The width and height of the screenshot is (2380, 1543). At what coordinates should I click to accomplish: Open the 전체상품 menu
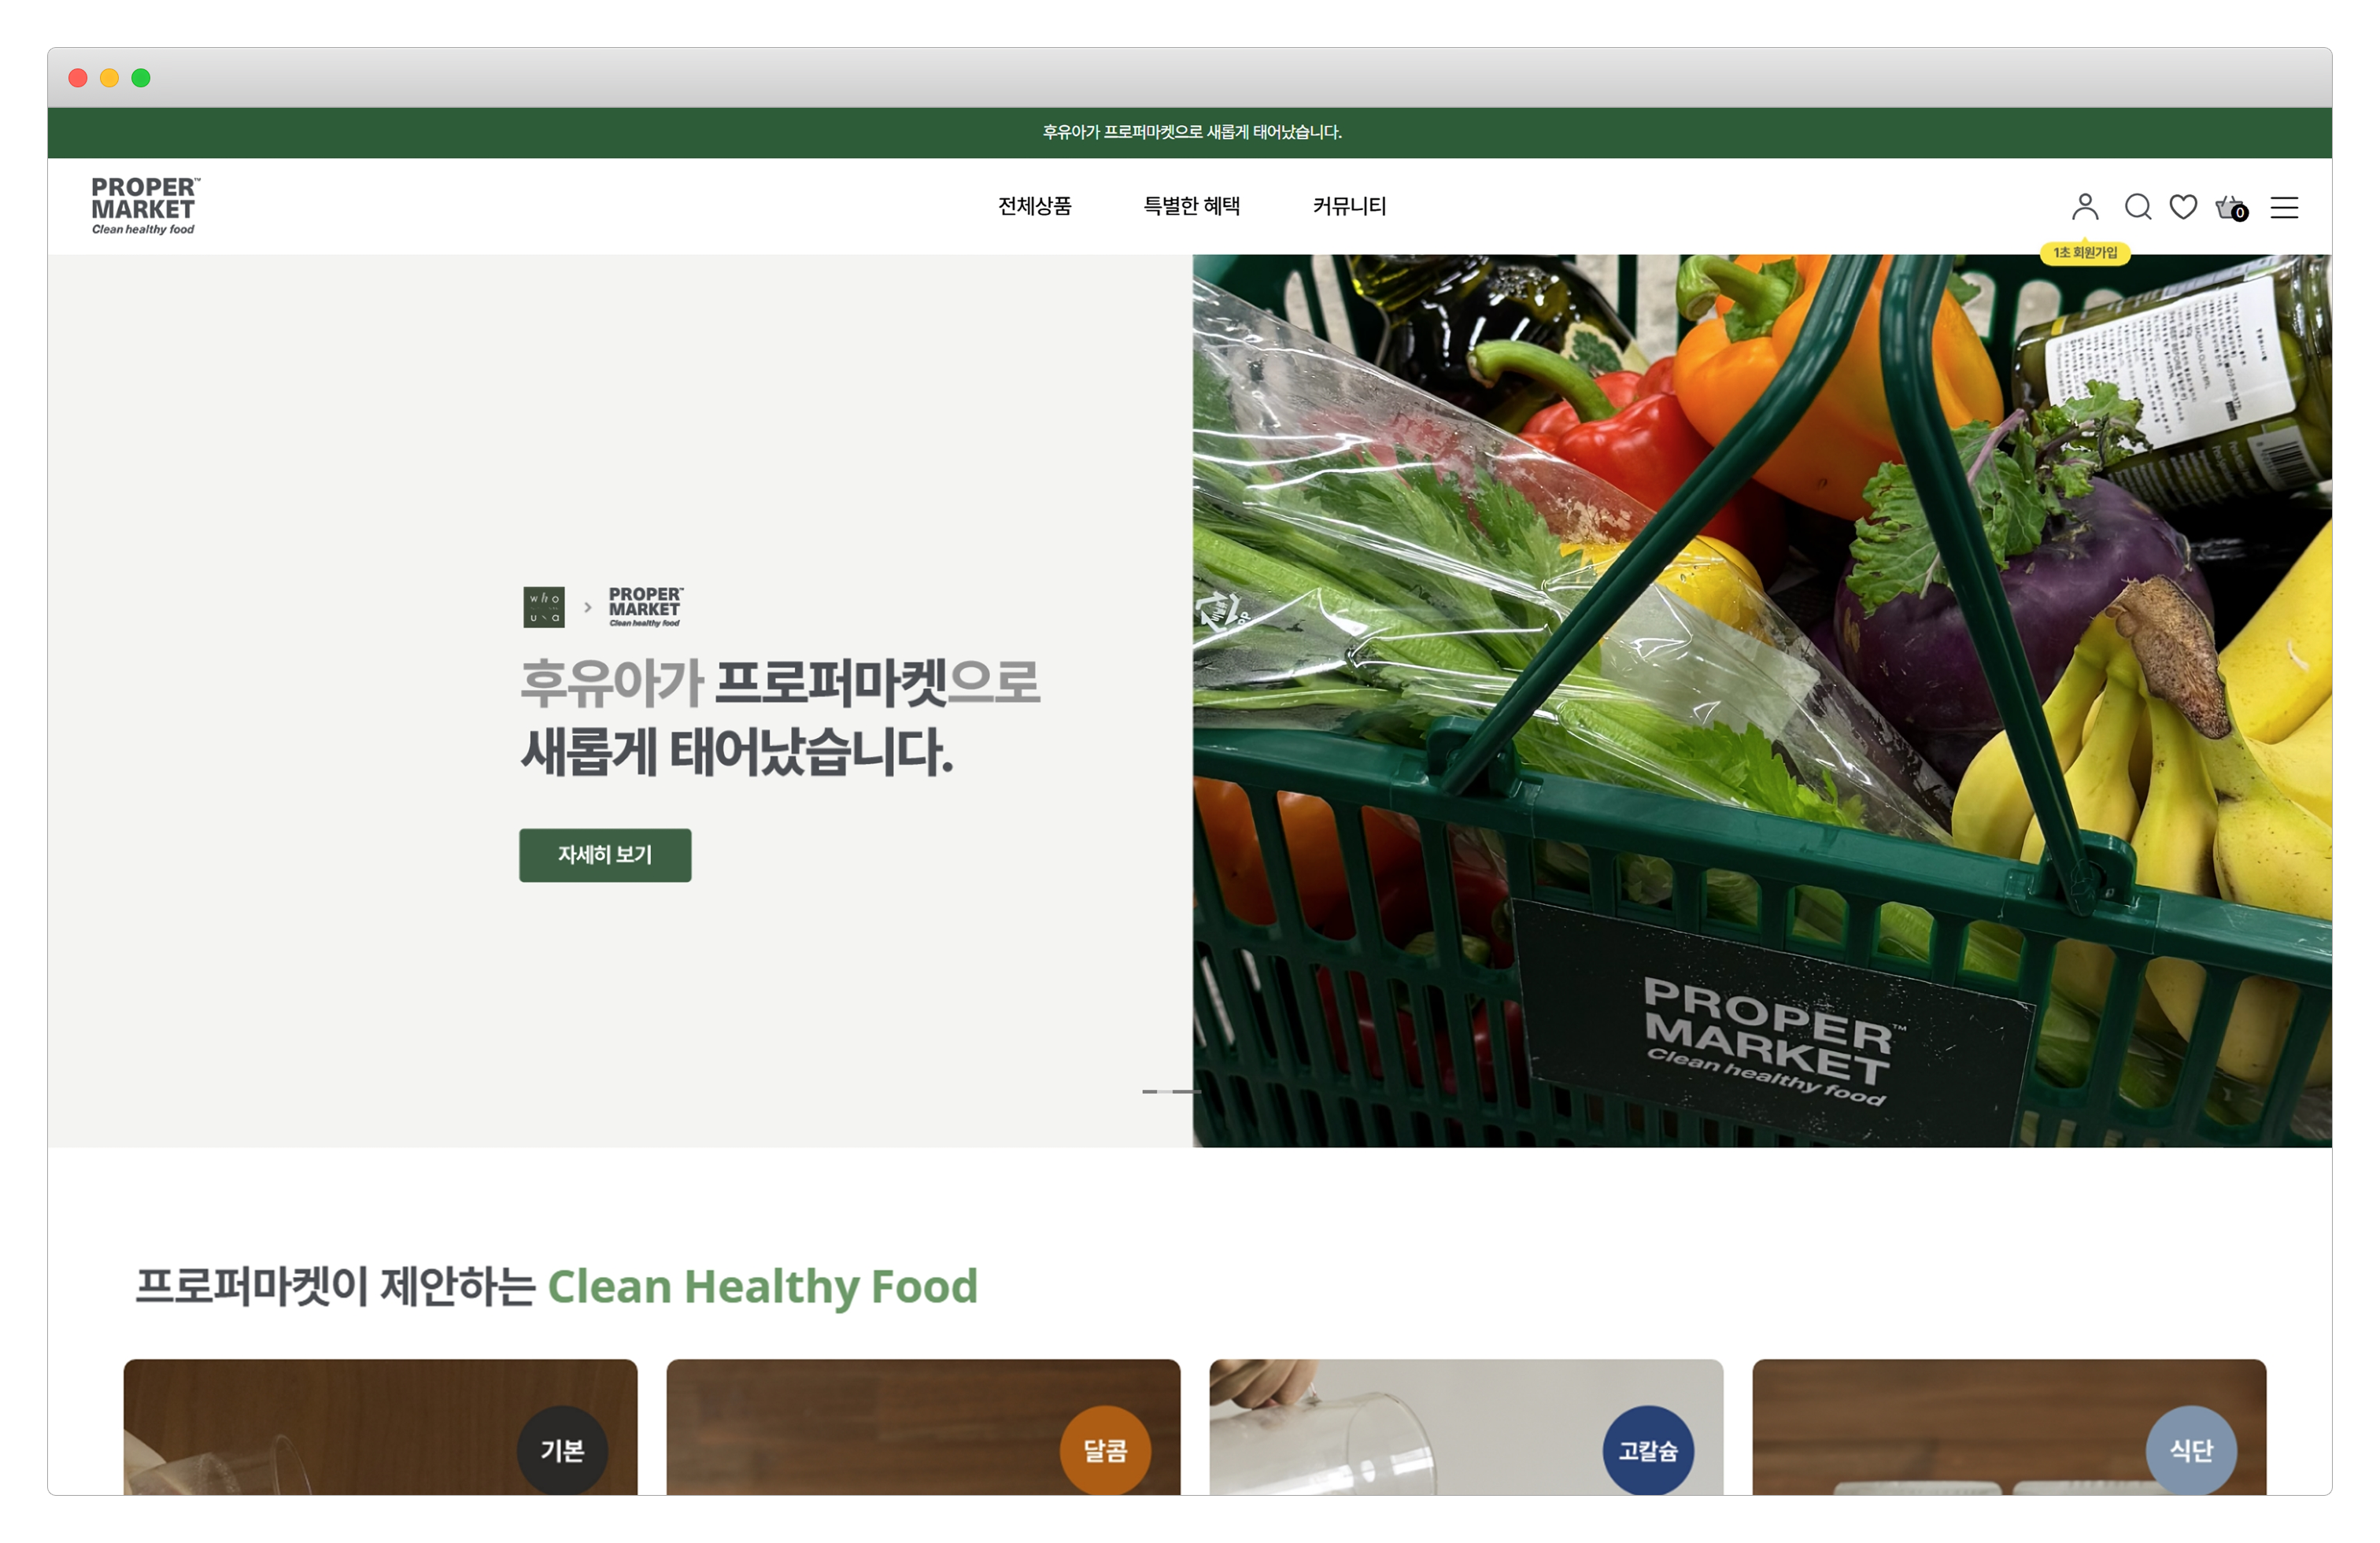pos(1035,206)
